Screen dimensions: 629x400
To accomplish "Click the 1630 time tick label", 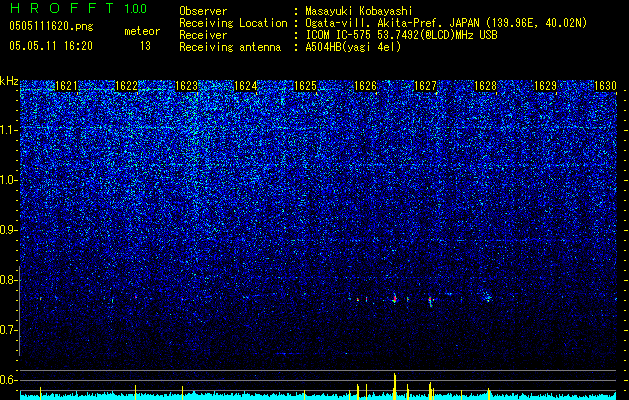I will point(605,86).
